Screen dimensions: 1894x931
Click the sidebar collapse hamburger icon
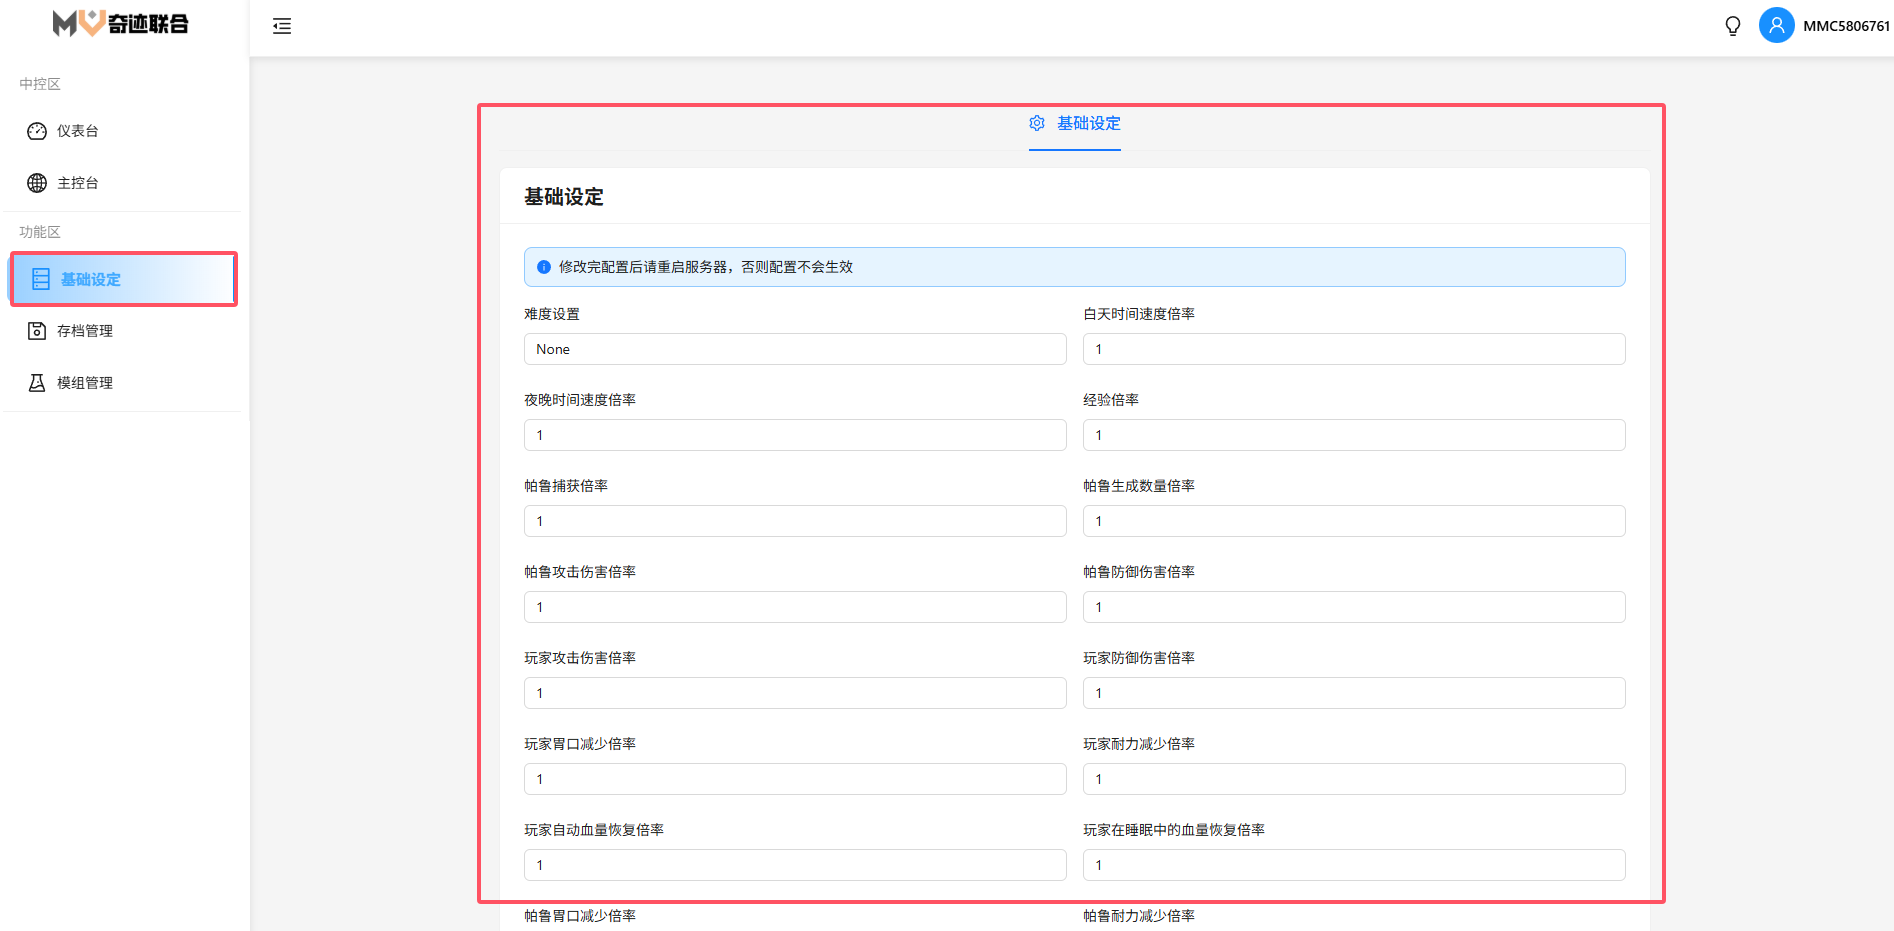coord(282,26)
